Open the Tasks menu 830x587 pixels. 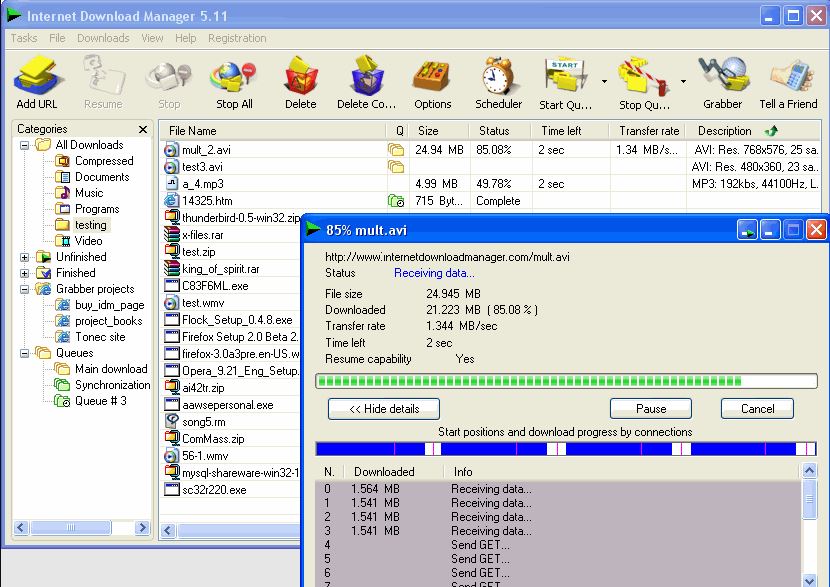tap(24, 38)
